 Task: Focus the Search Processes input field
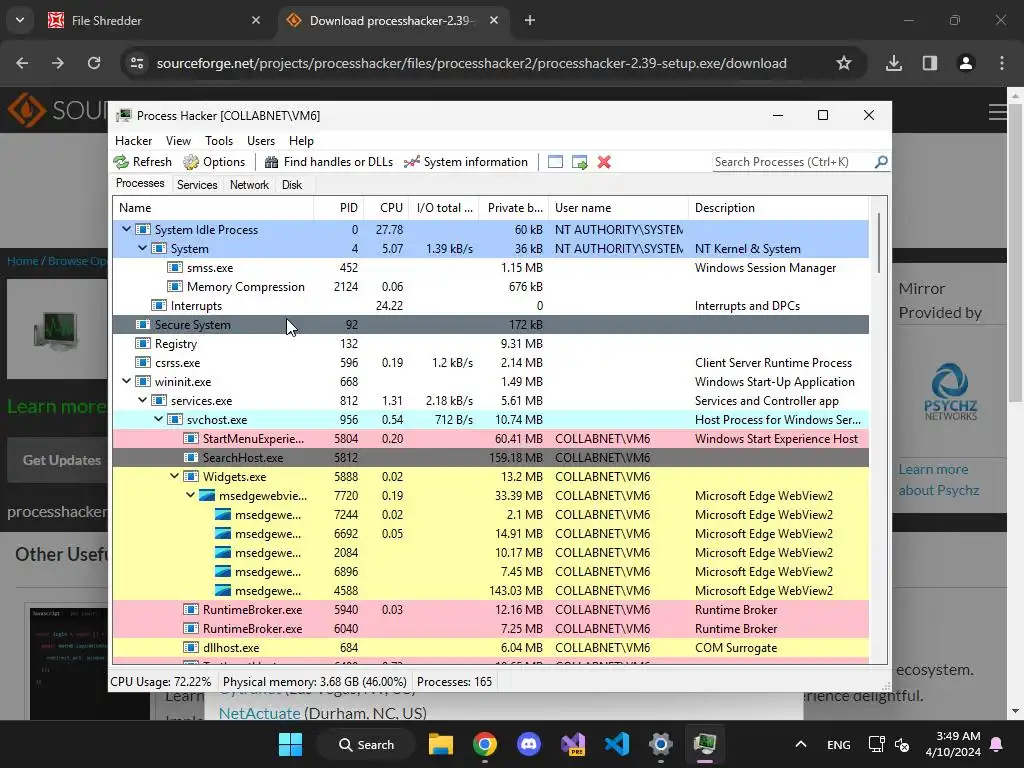pyautogui.click(x=792, y=162)
